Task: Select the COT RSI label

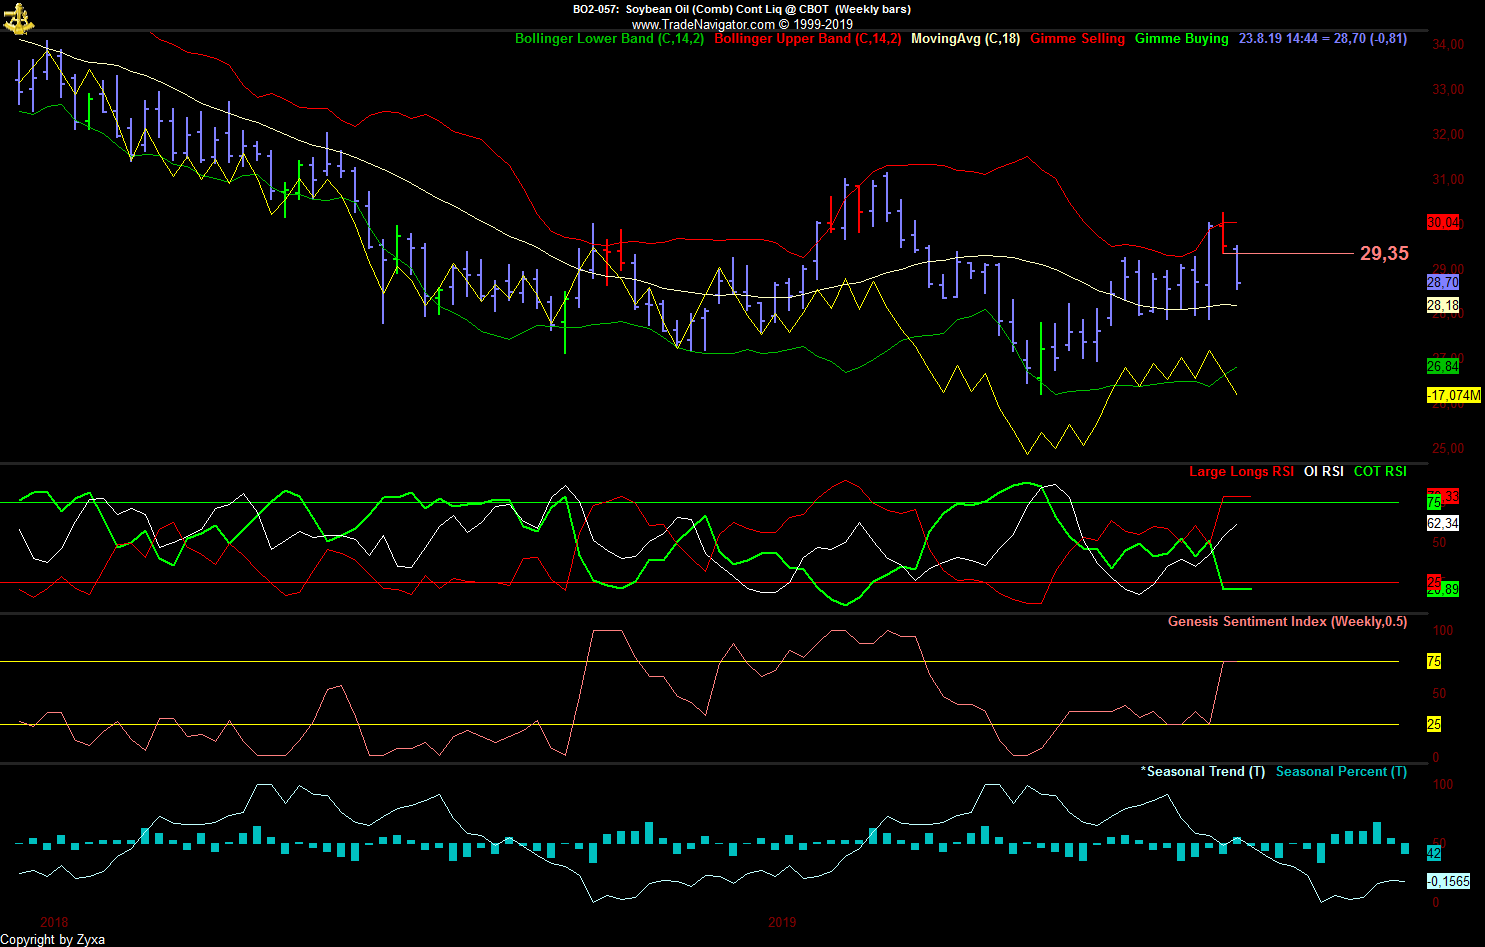Action: [x=1380, y=471]
